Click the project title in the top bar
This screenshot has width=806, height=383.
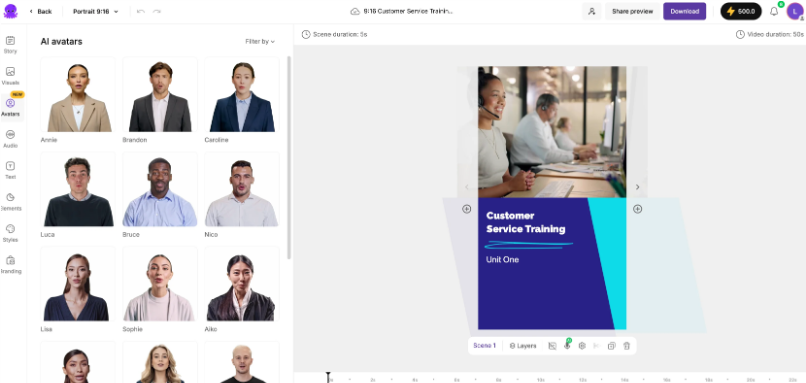pyautogui.click(x=409, y=11)
